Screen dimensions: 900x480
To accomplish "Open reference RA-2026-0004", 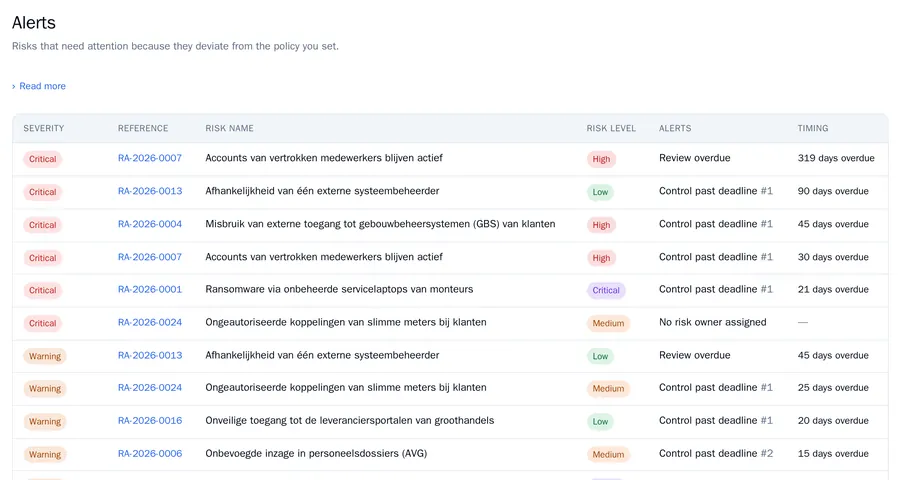I will (150, 224).
